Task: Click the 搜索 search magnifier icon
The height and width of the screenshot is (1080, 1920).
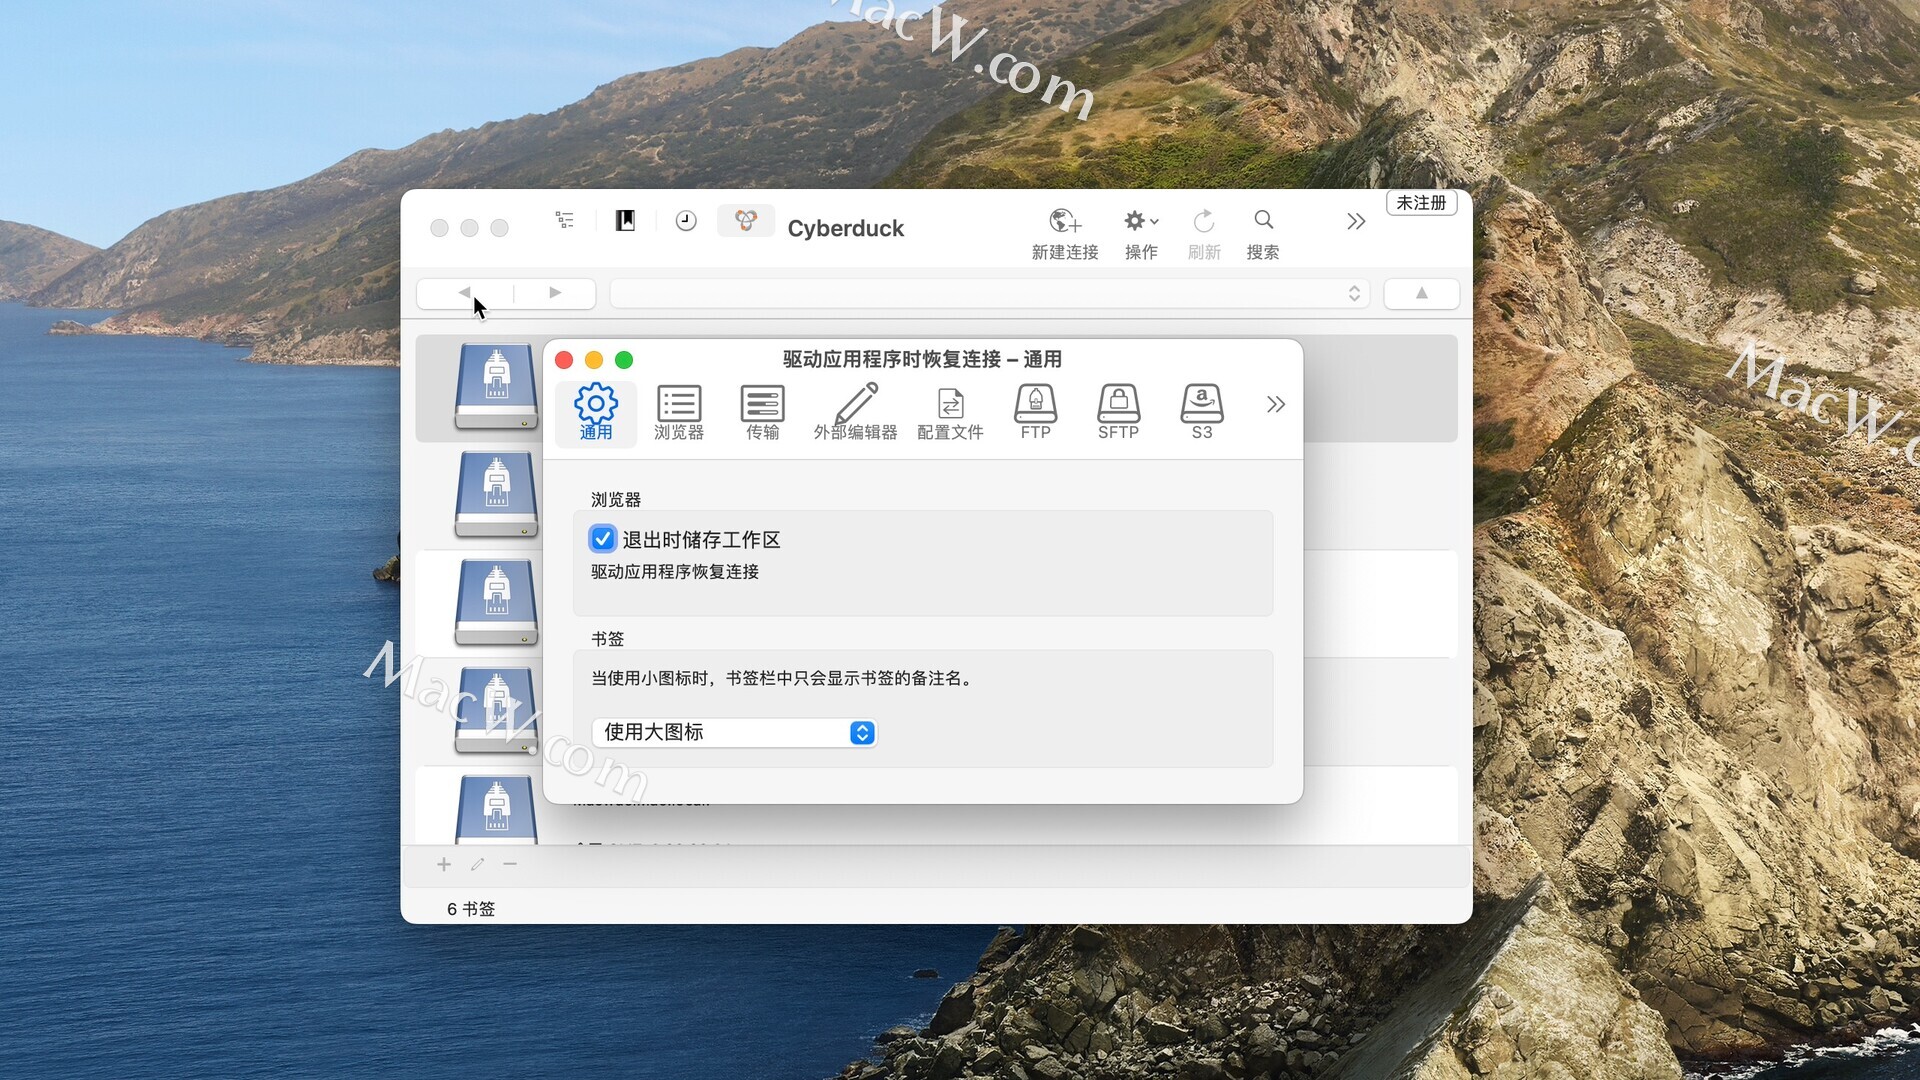Action: 1263,221
